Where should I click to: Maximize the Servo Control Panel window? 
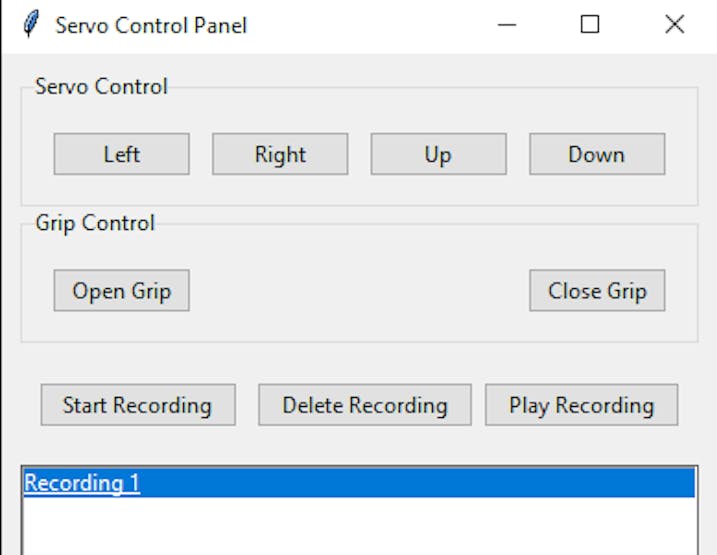coord(590,25)
